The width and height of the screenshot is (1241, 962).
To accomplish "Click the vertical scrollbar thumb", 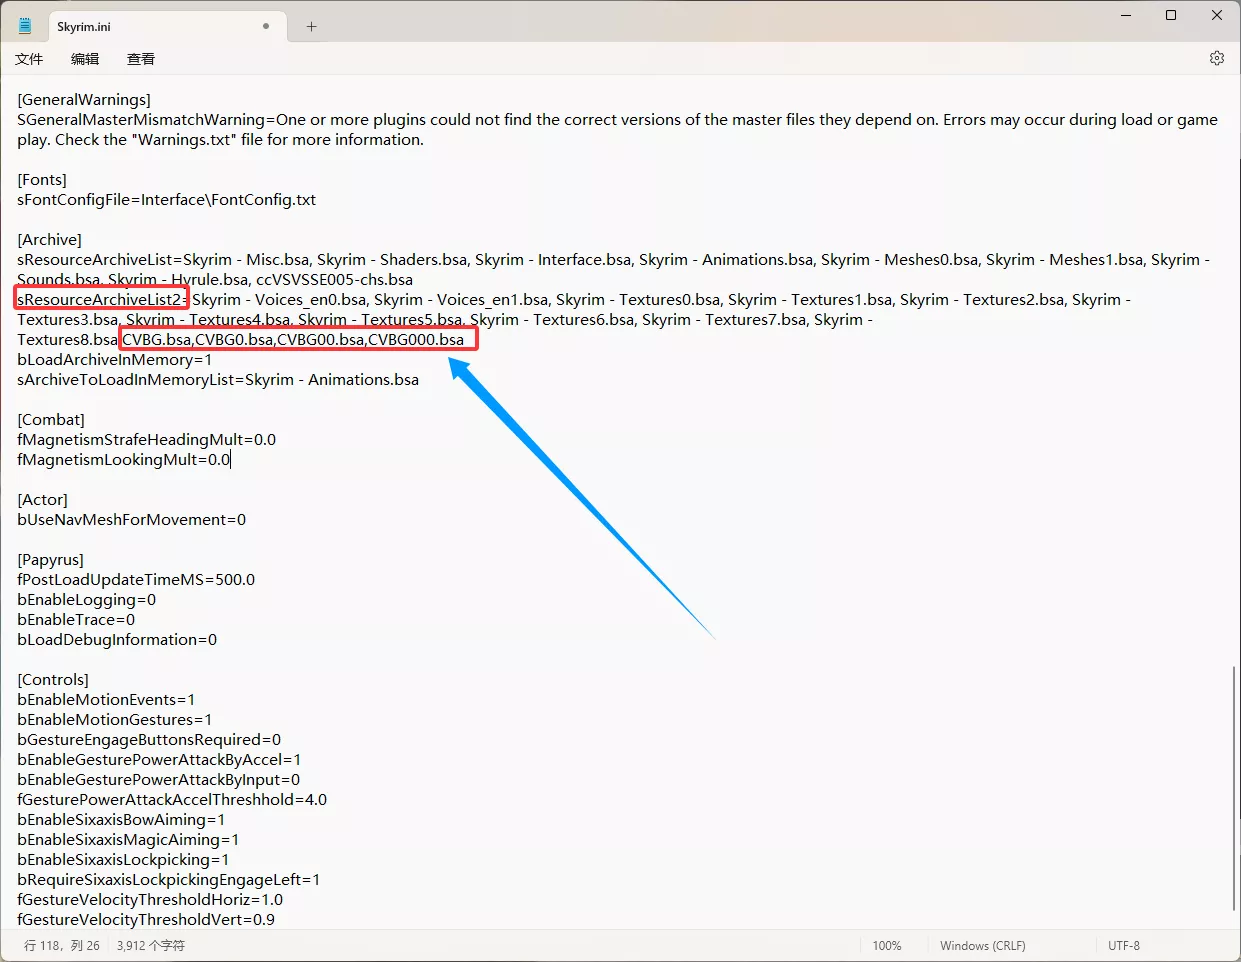I will pyautogui.click(x=1234, y=790).
